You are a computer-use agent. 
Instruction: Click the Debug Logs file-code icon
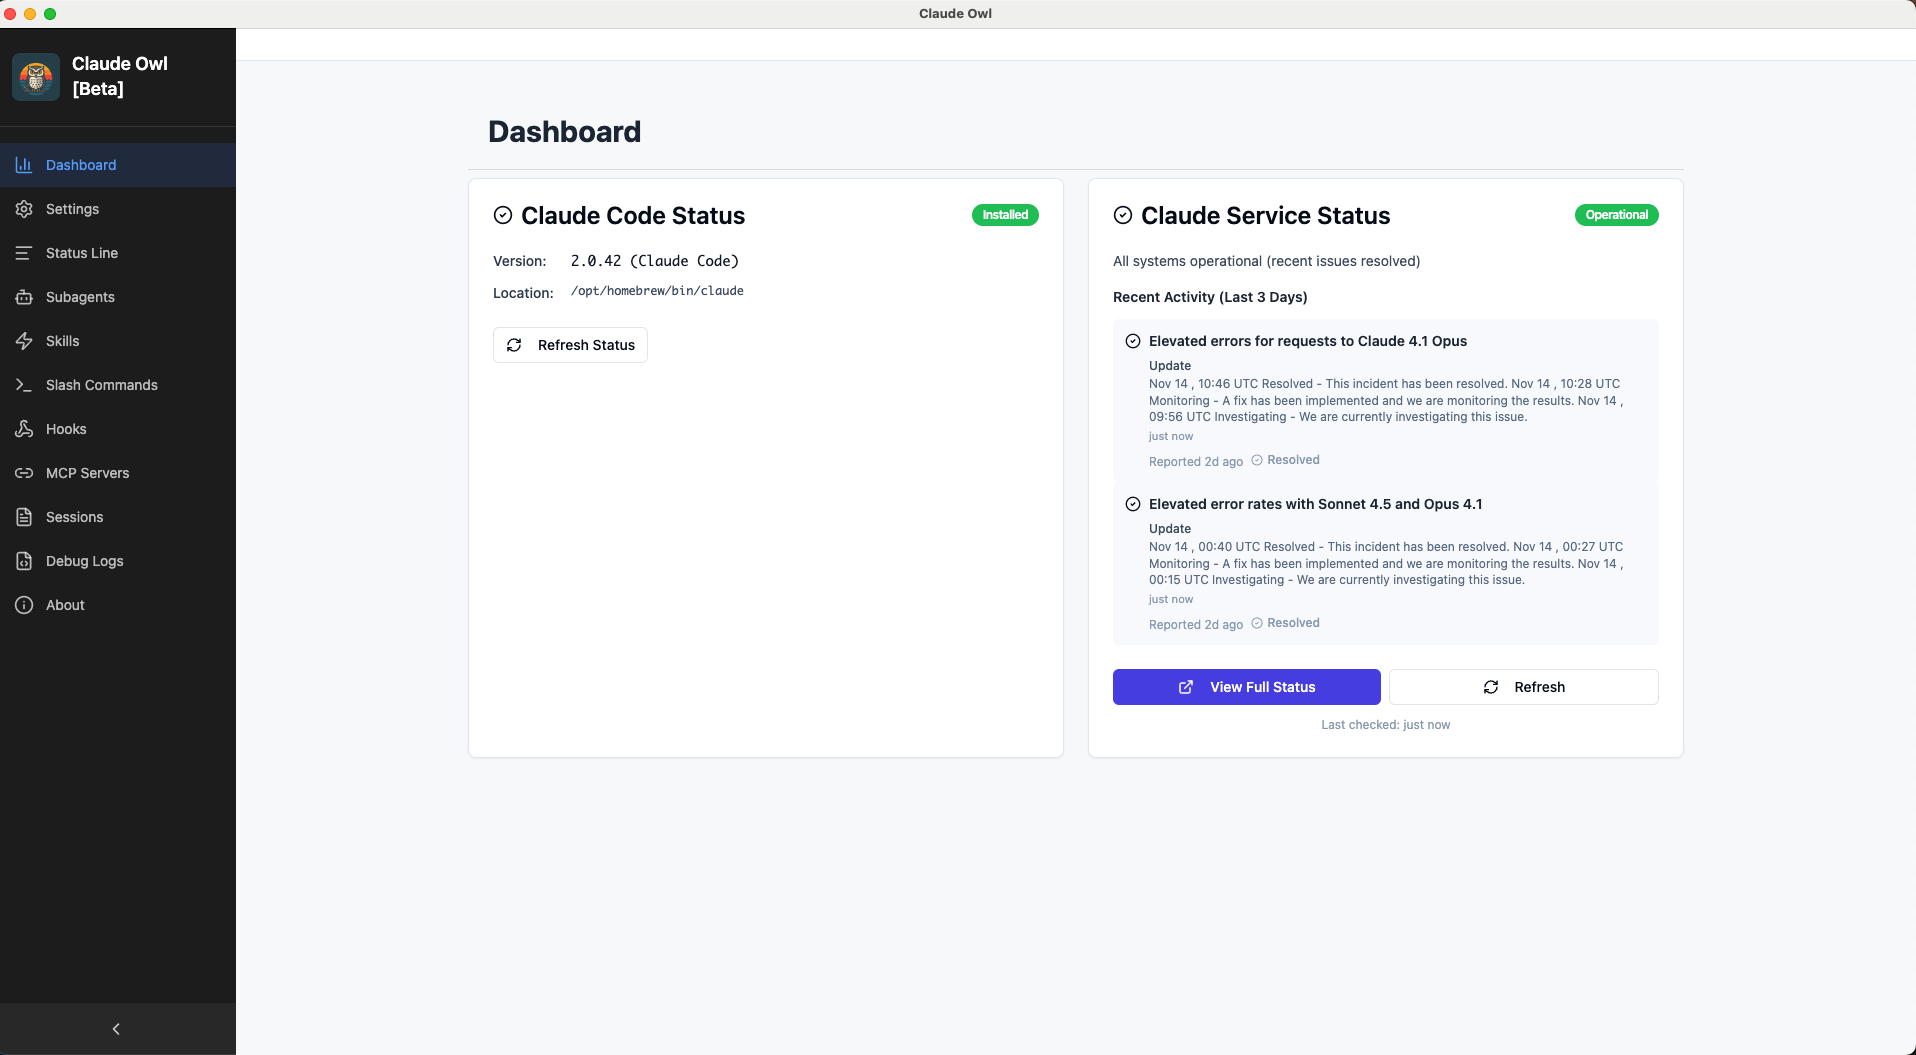[24, 561]
